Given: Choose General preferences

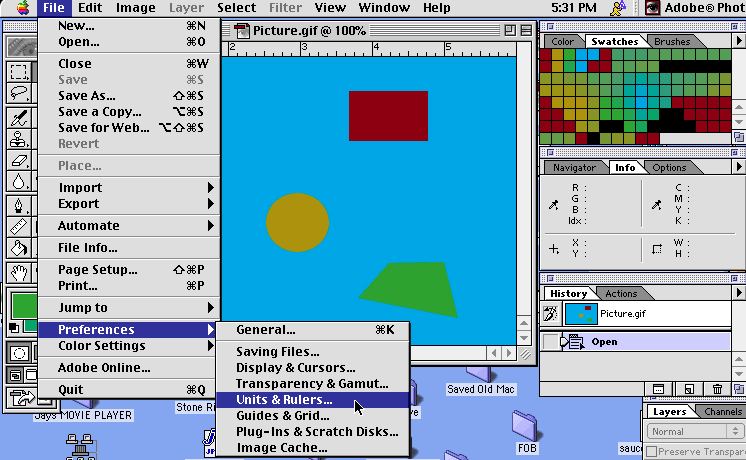Looking at the screenshot, I should (313, 330).
